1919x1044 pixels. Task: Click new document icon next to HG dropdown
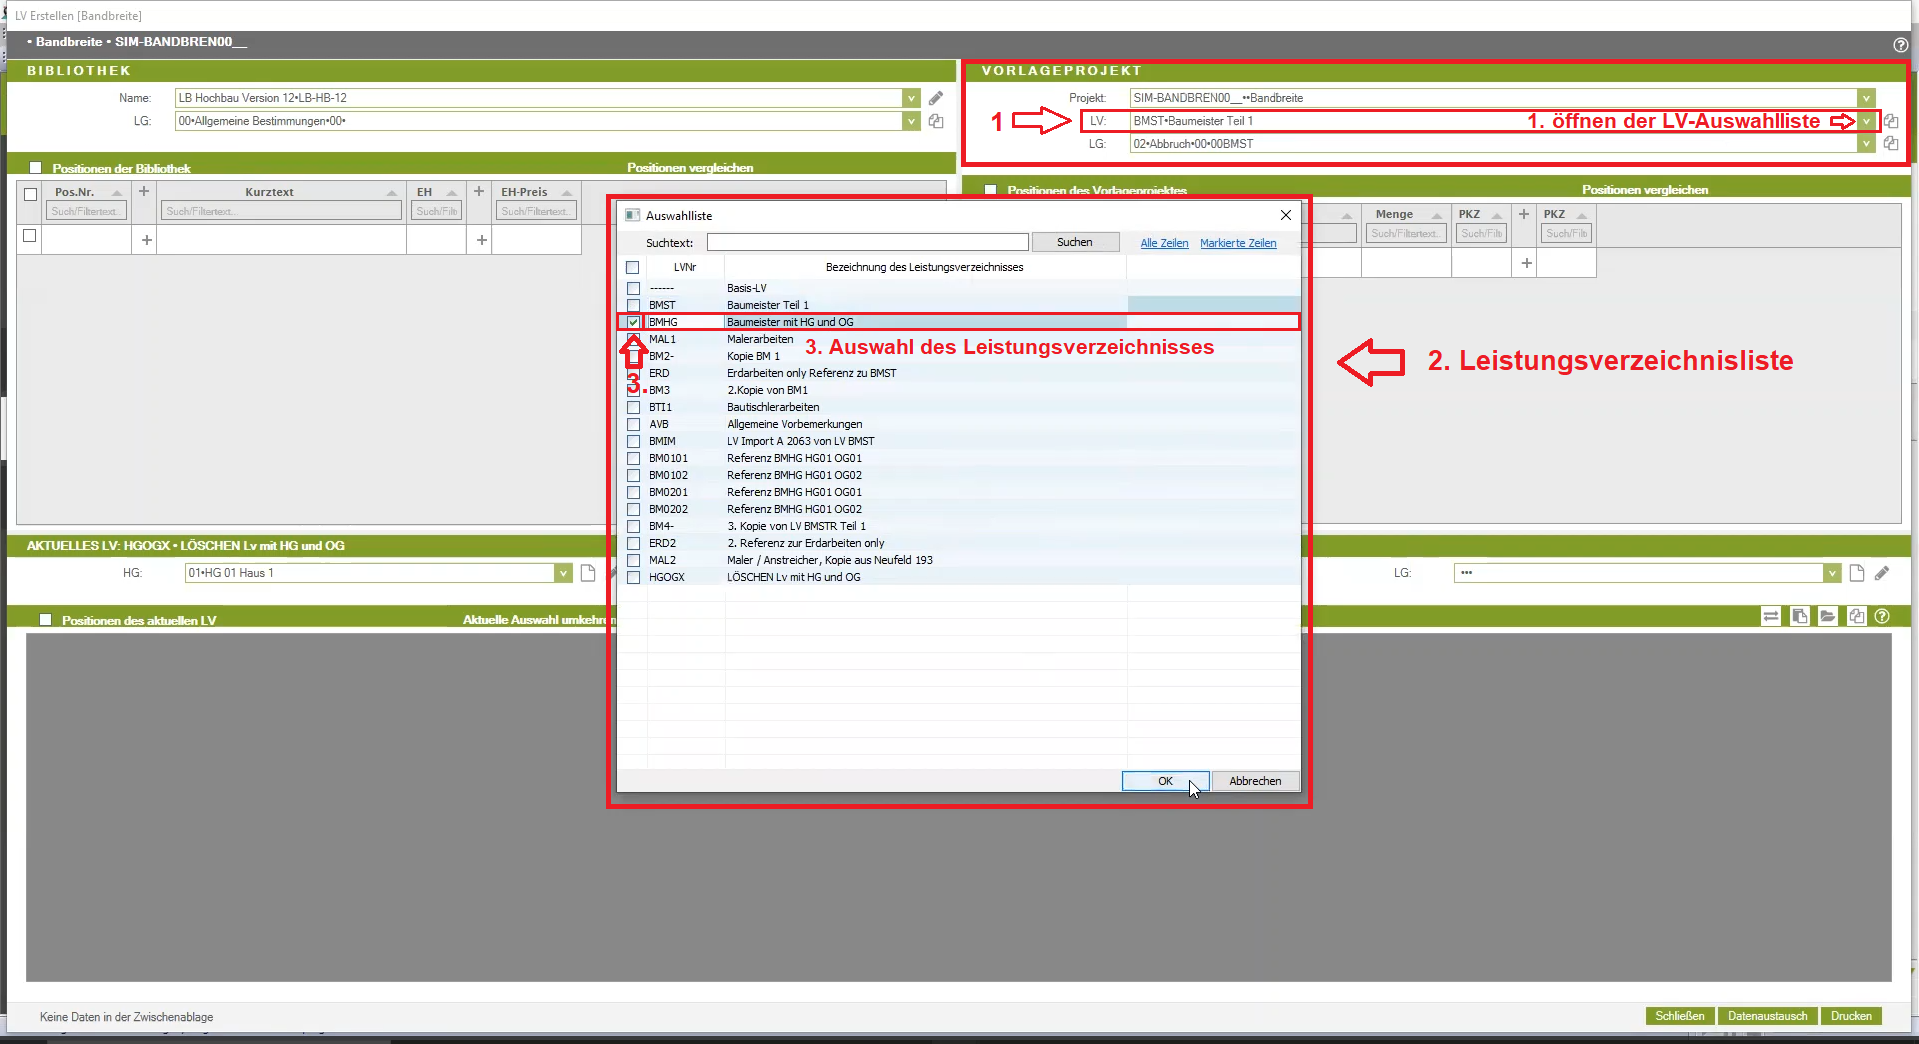click(x=588, y=573)
